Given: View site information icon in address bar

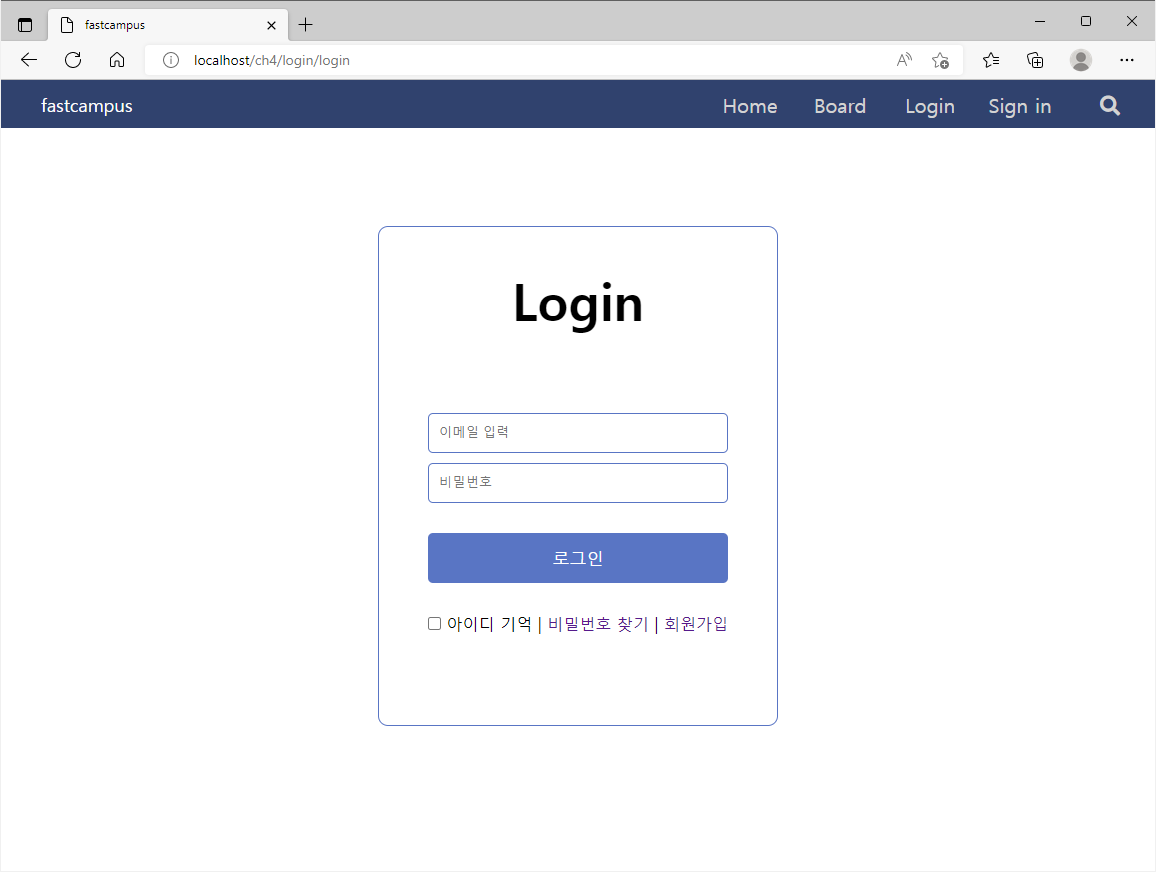Looking at the screenshot, I should [x=170, y=60].
